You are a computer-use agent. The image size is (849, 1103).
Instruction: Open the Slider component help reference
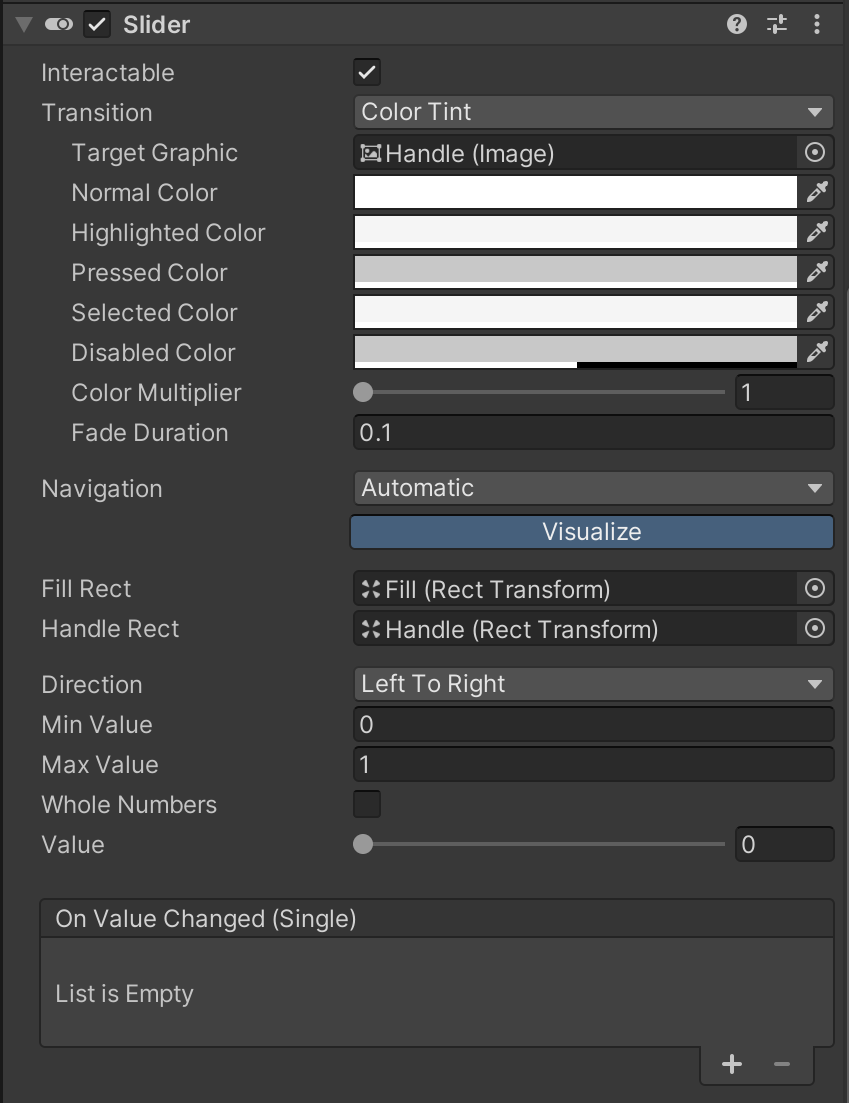point(737,25)
